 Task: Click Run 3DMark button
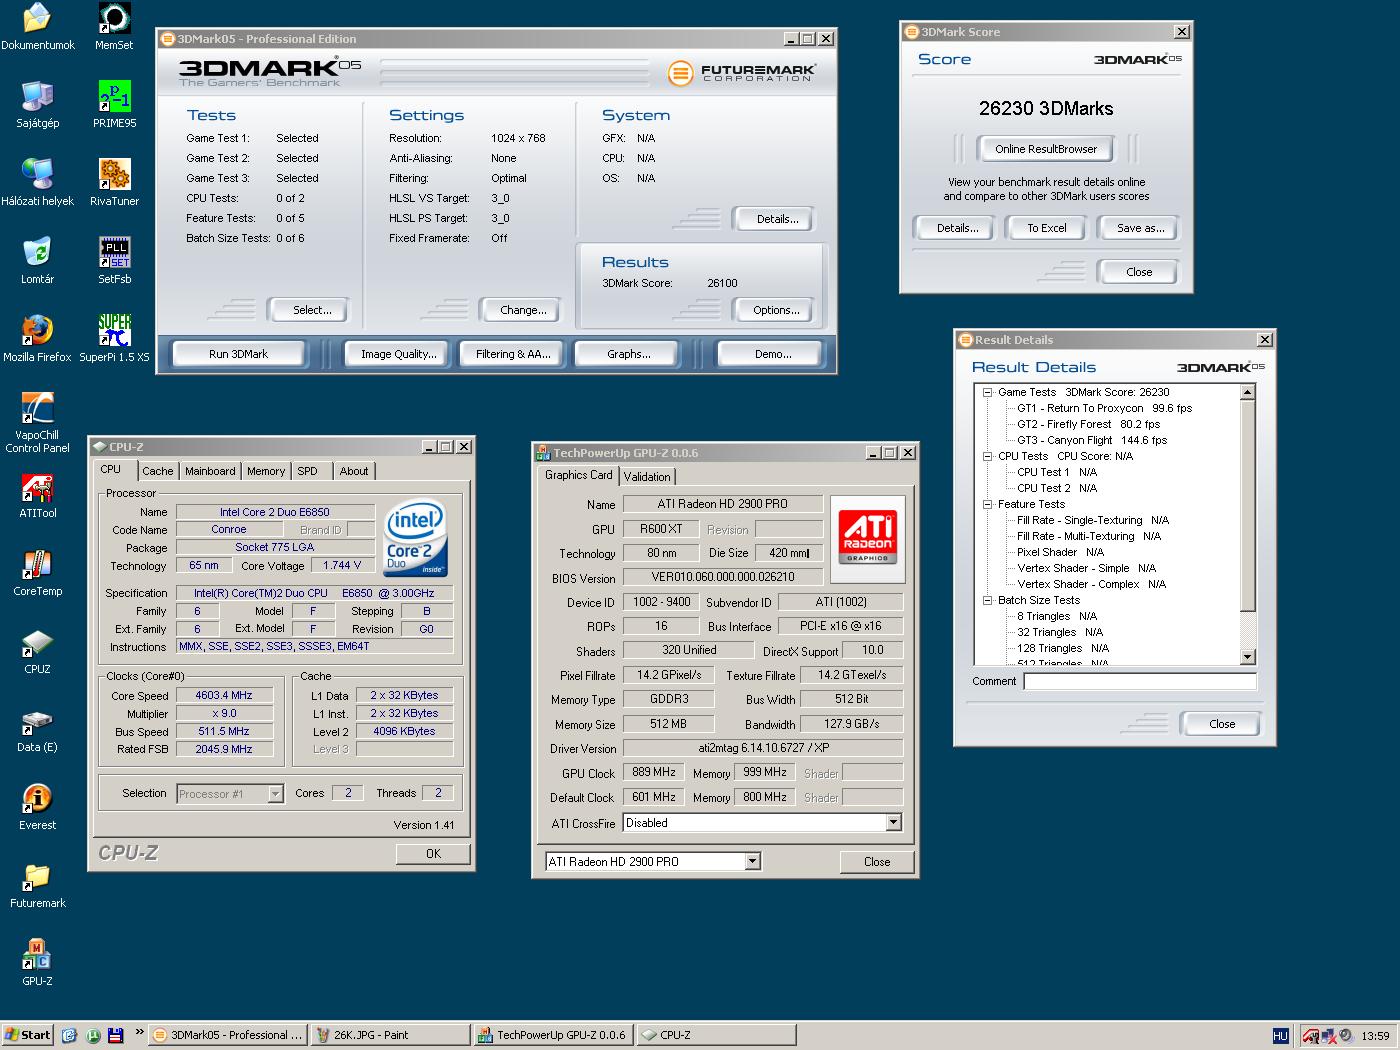pos(238,354)
